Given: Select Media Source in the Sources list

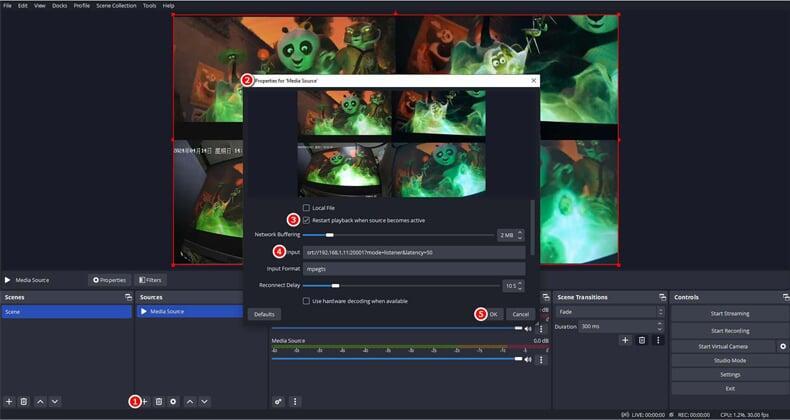Looking at the screenshot, I should click(190, 312).
